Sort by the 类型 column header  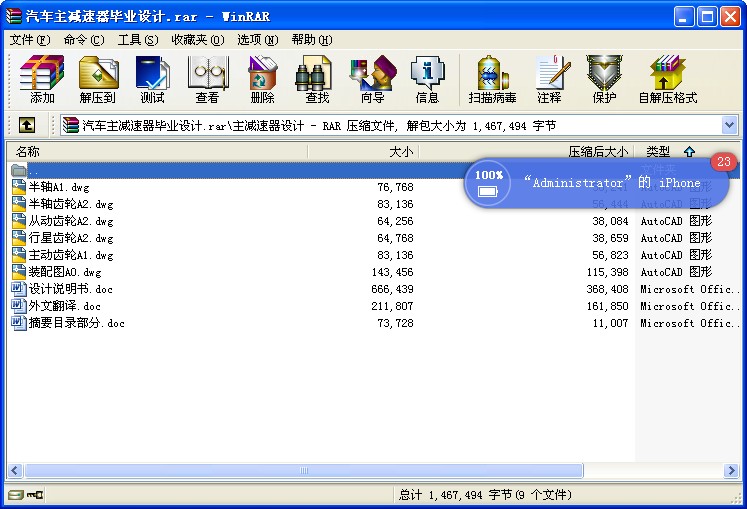[x=686, y=152]
